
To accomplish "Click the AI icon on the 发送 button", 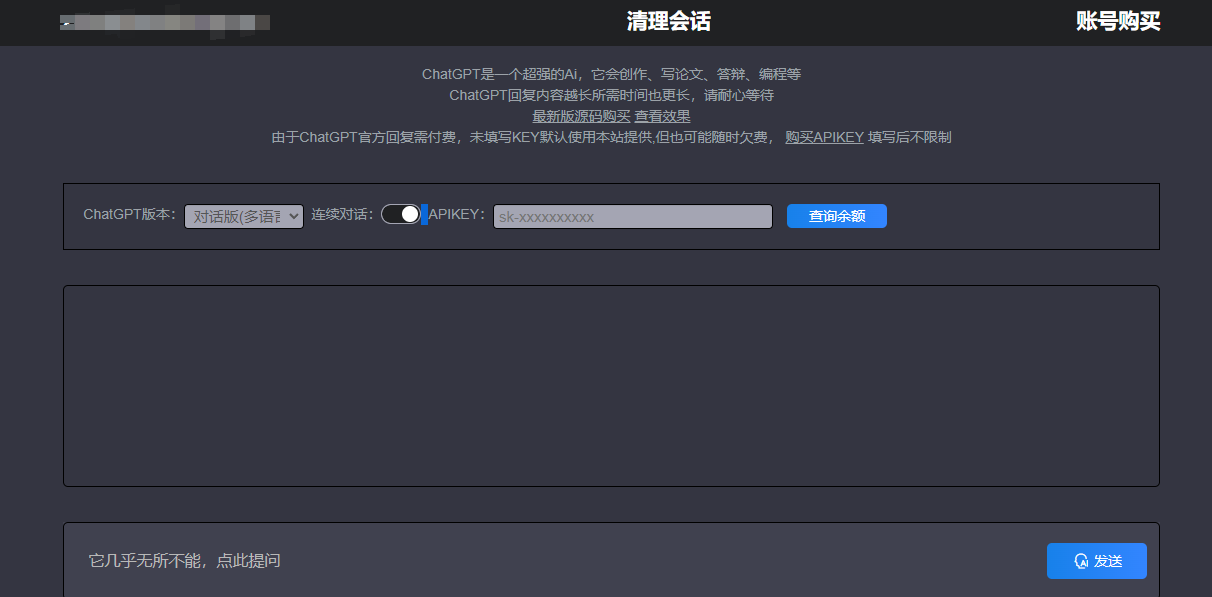I will (x=1081, y=561).
